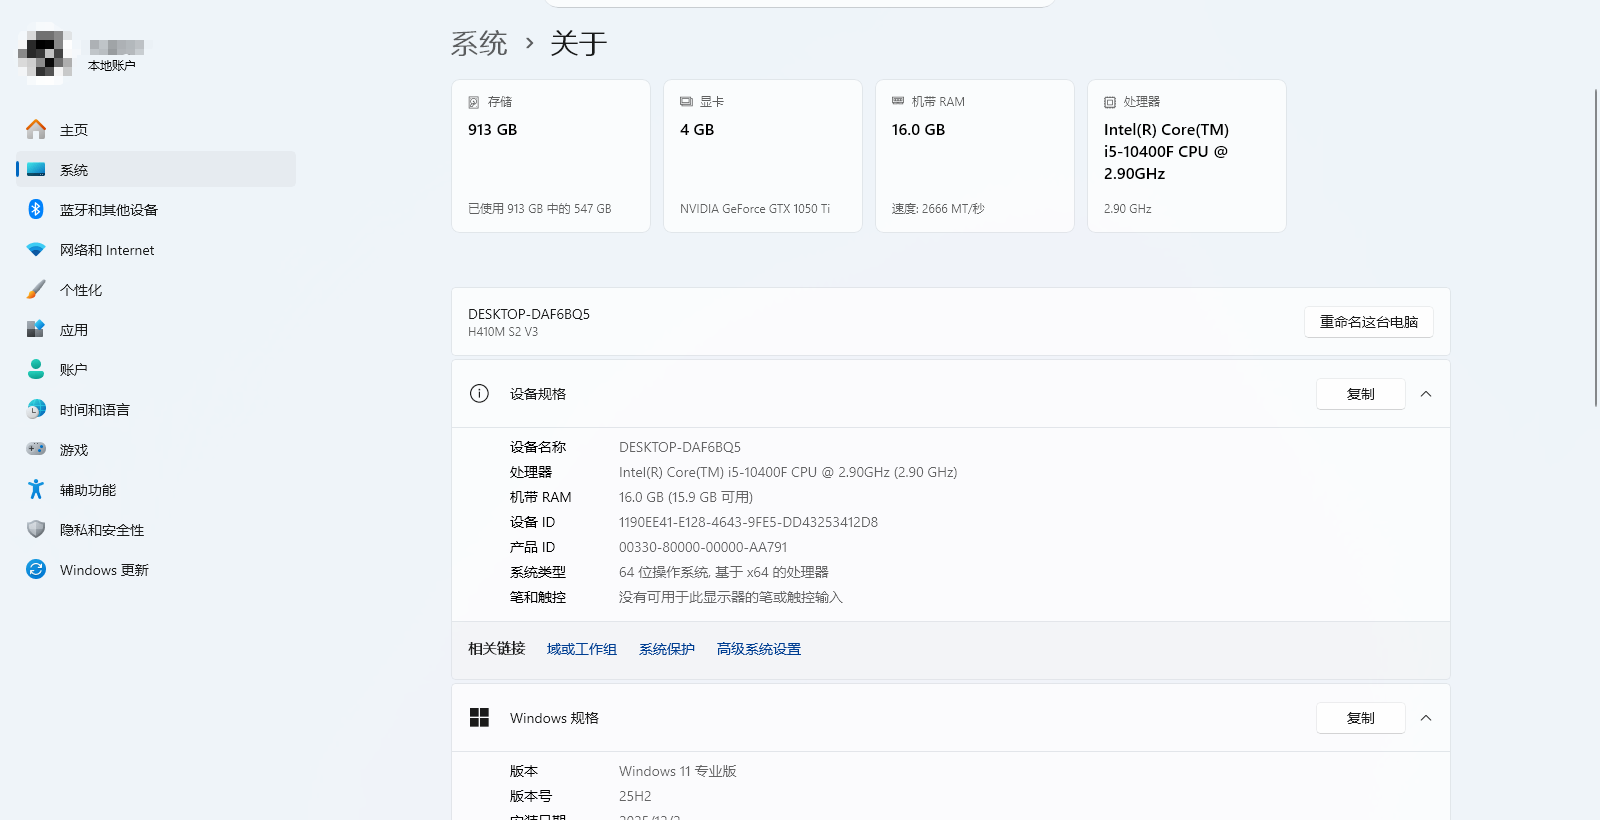The width and height of the screenshot is (1600, 820).
Task: Open 时间和语言 settings
Action: click(156, 409)
